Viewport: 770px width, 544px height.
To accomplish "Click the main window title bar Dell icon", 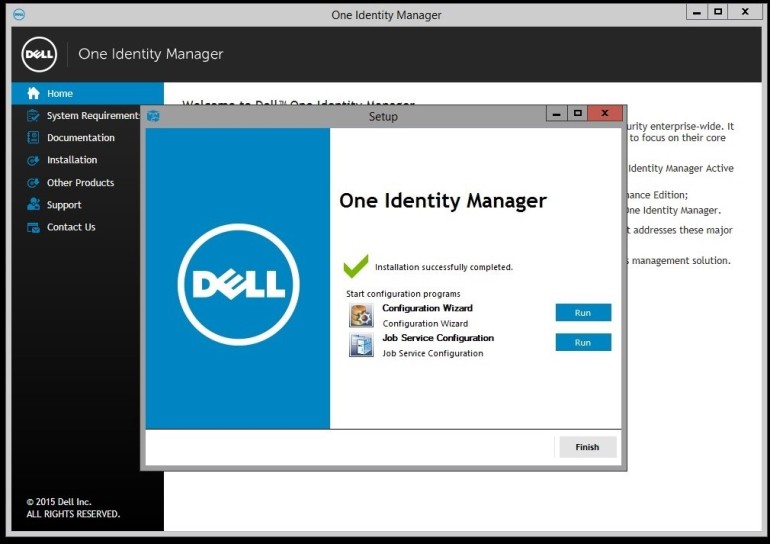I will [19, 15].
